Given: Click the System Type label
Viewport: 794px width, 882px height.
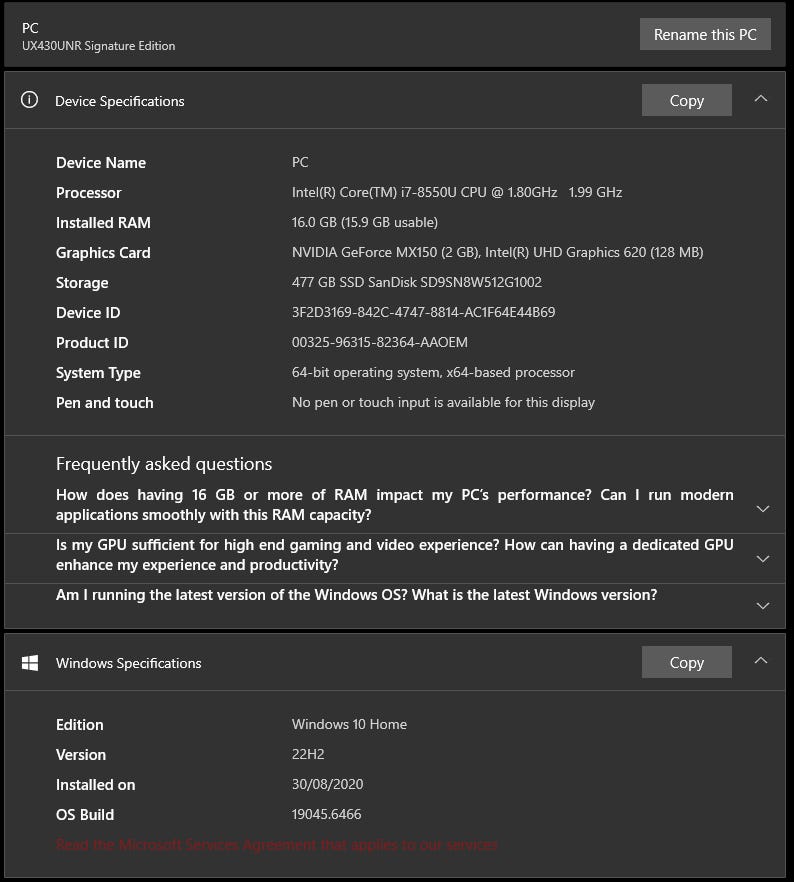Looking at the screenshot, I should coord(98,373).
